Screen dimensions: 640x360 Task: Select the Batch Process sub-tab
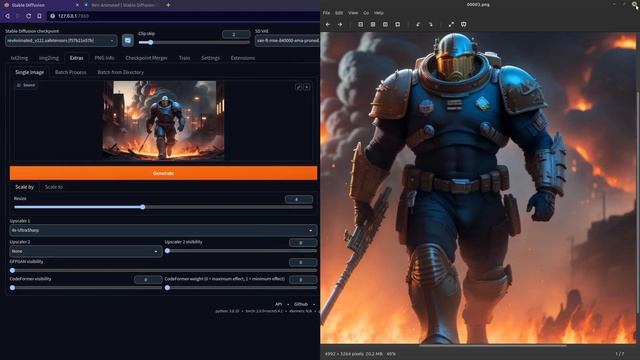point(71,72)
